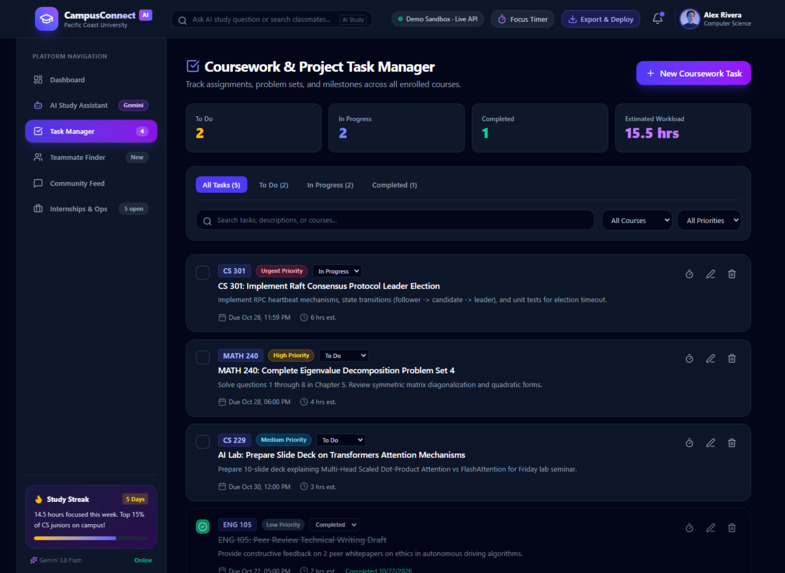Screen dimensions: 785x573
Task: Click the task manager heading checkbox icon
Action: (193, 66)
